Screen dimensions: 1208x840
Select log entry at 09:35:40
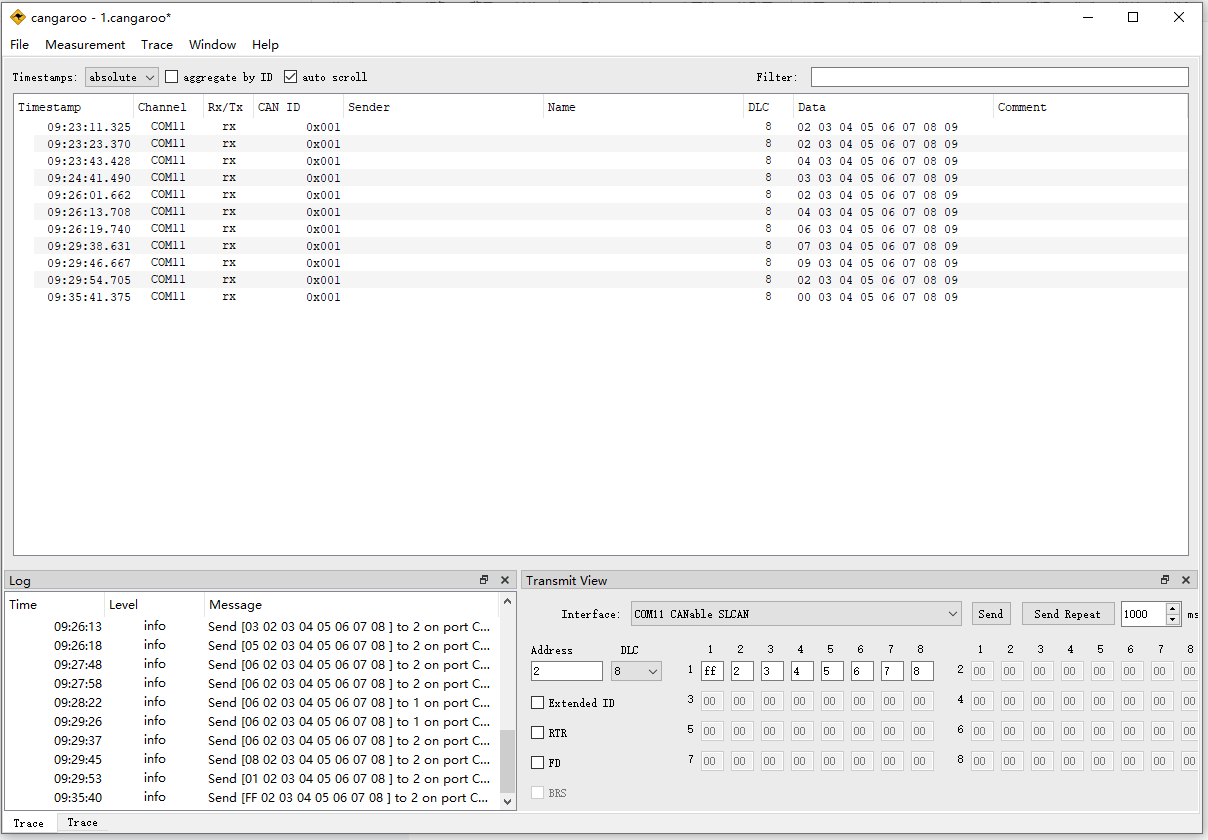point(250,798)
